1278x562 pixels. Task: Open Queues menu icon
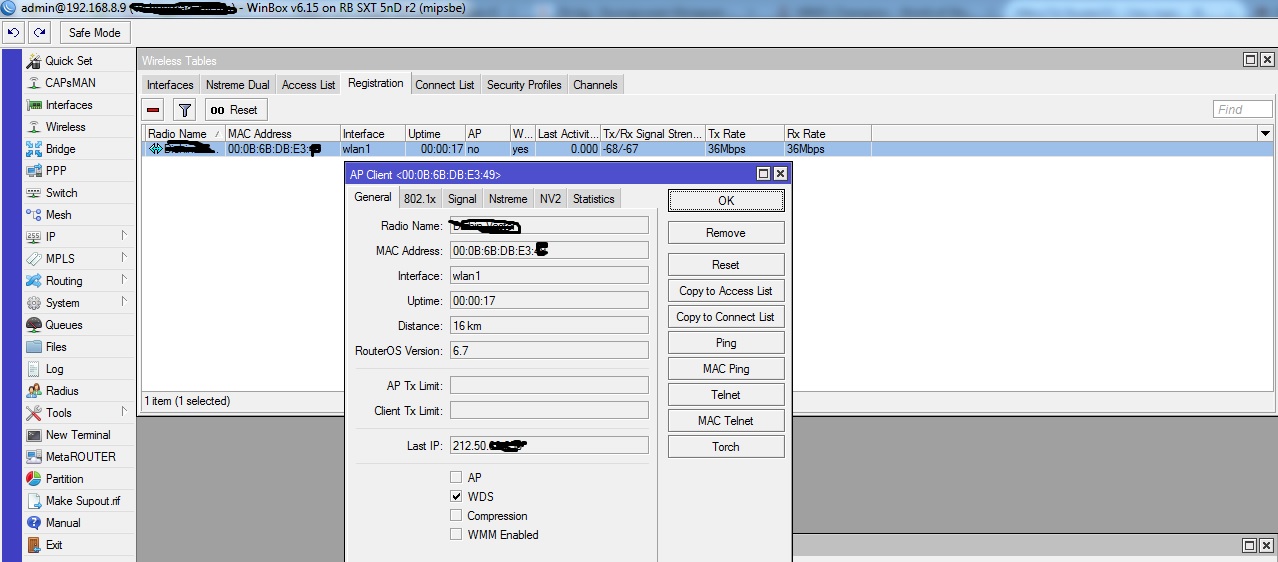click(35, 325)
